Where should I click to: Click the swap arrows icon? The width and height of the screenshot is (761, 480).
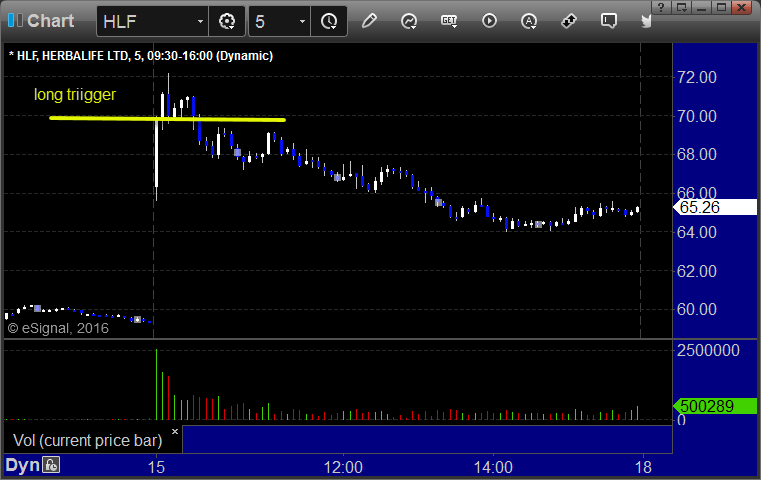click(568, 21)
